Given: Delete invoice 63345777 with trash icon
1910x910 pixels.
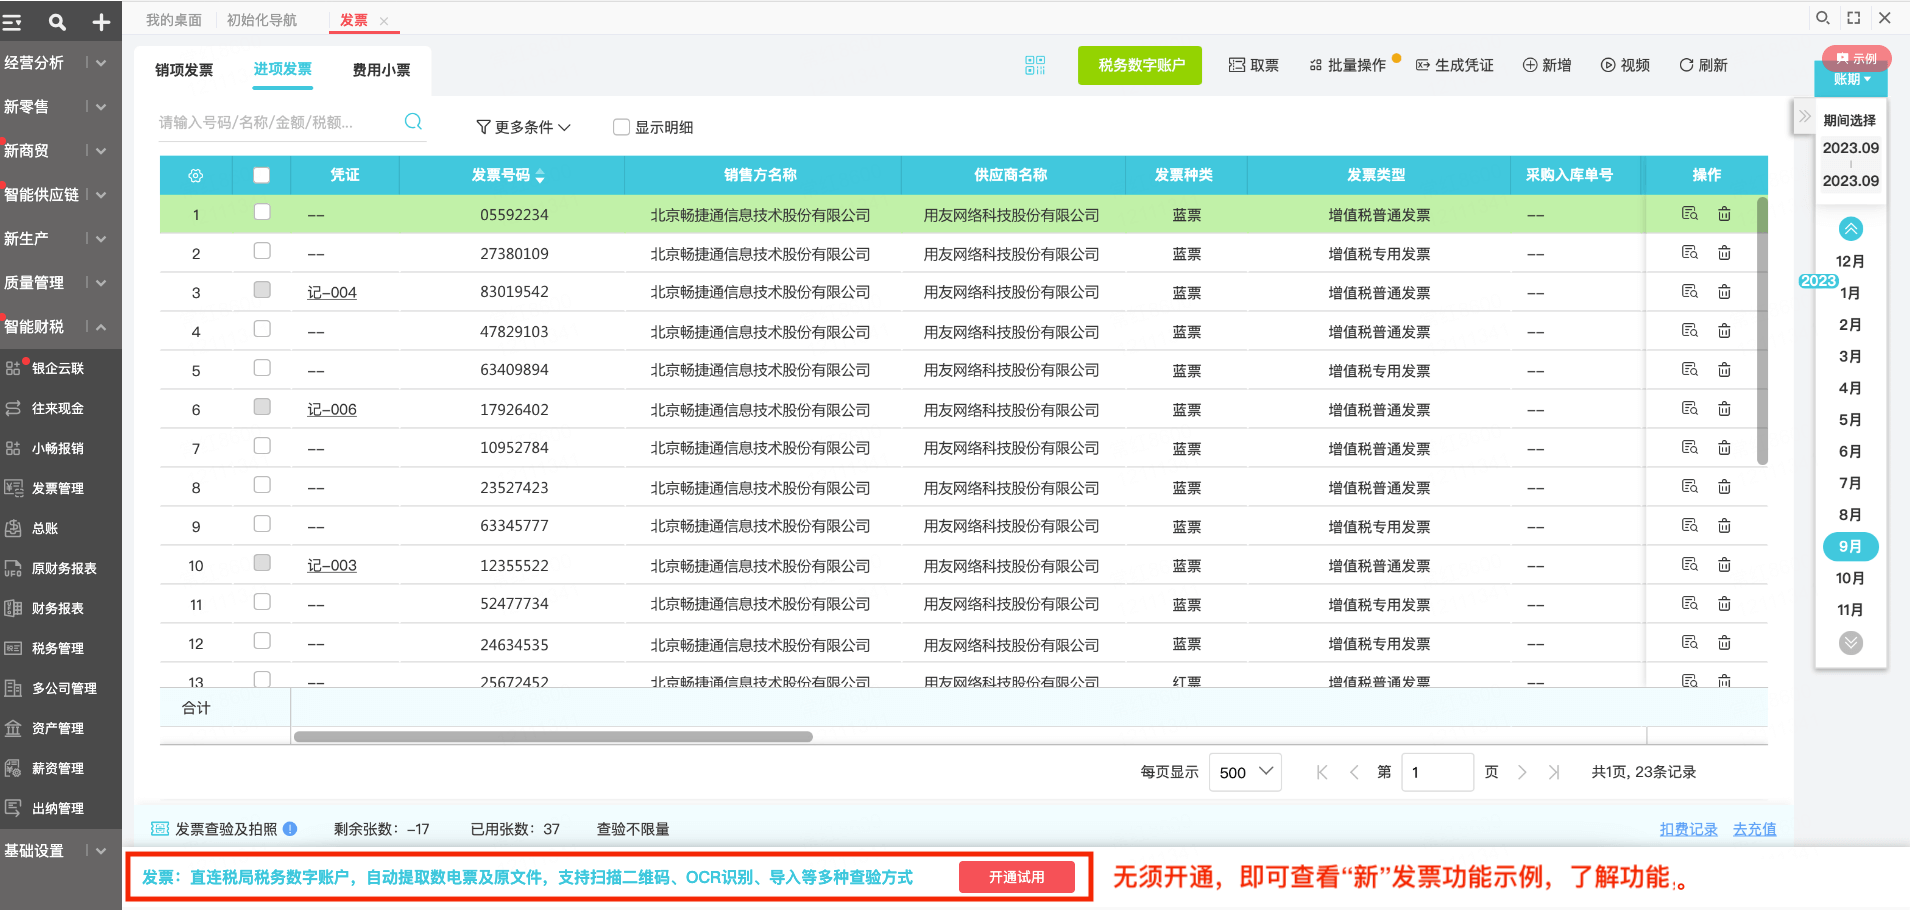Looking at the screenshot, I should point(1725,525).
